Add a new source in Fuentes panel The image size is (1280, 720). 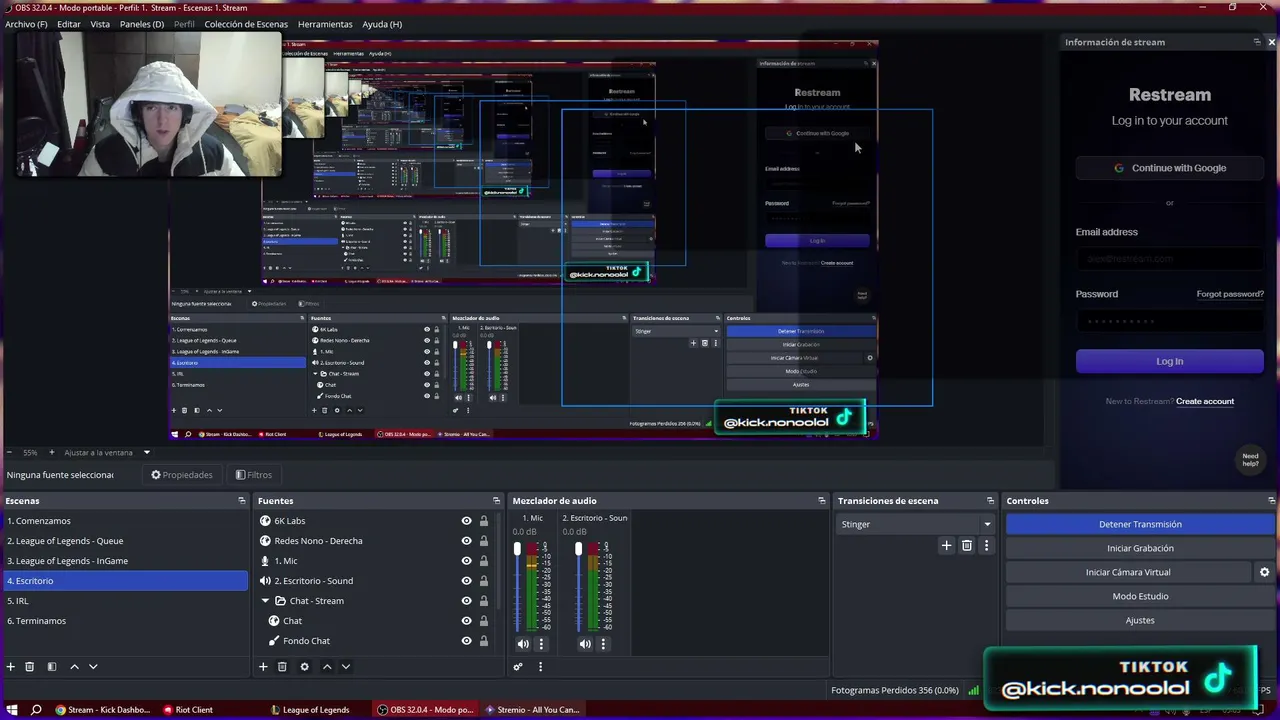coord(263,667)
